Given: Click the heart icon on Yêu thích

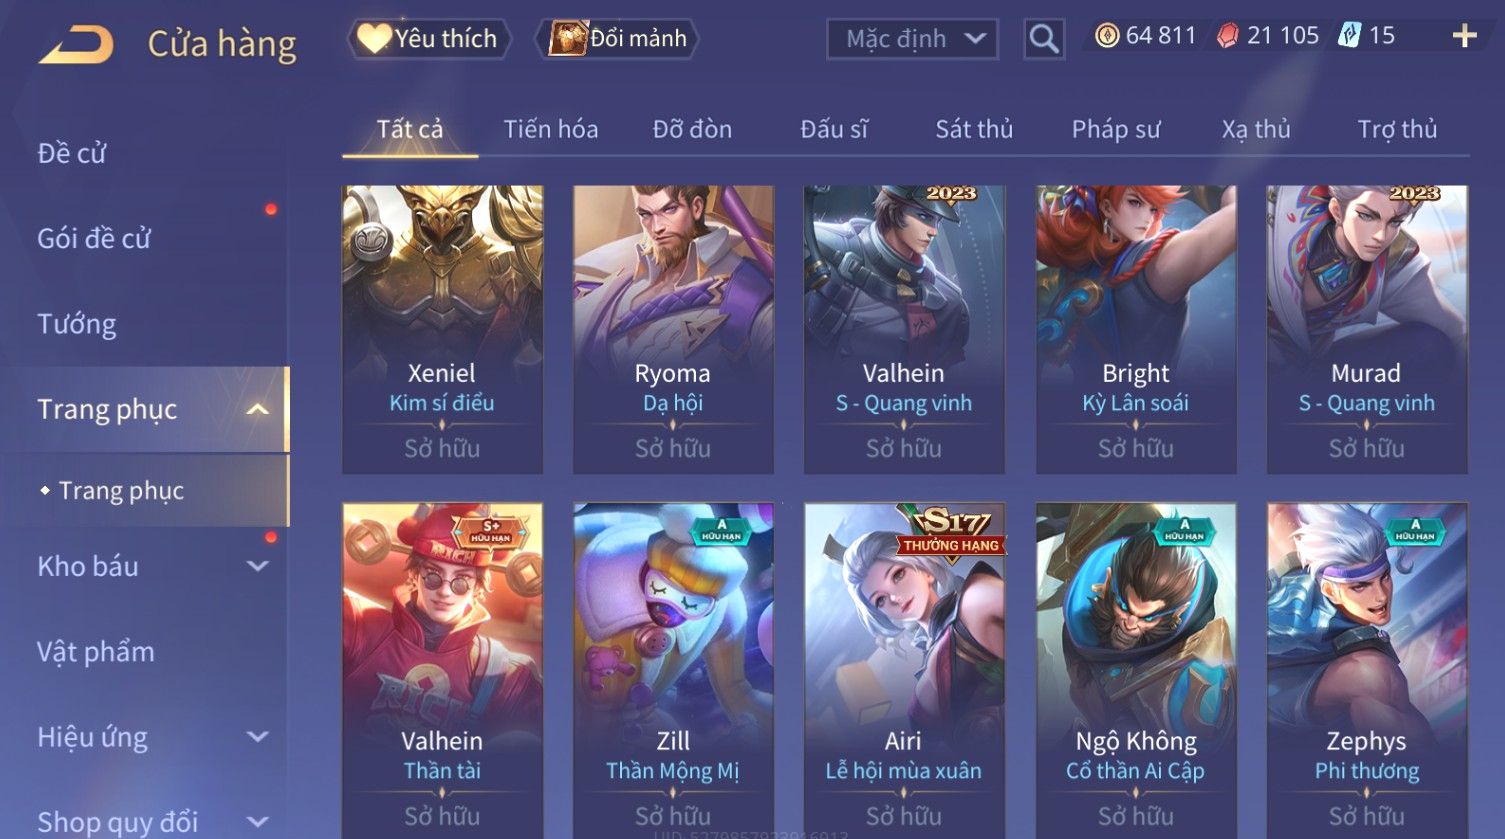Looking at the screenshot, I should pos(374,39).
